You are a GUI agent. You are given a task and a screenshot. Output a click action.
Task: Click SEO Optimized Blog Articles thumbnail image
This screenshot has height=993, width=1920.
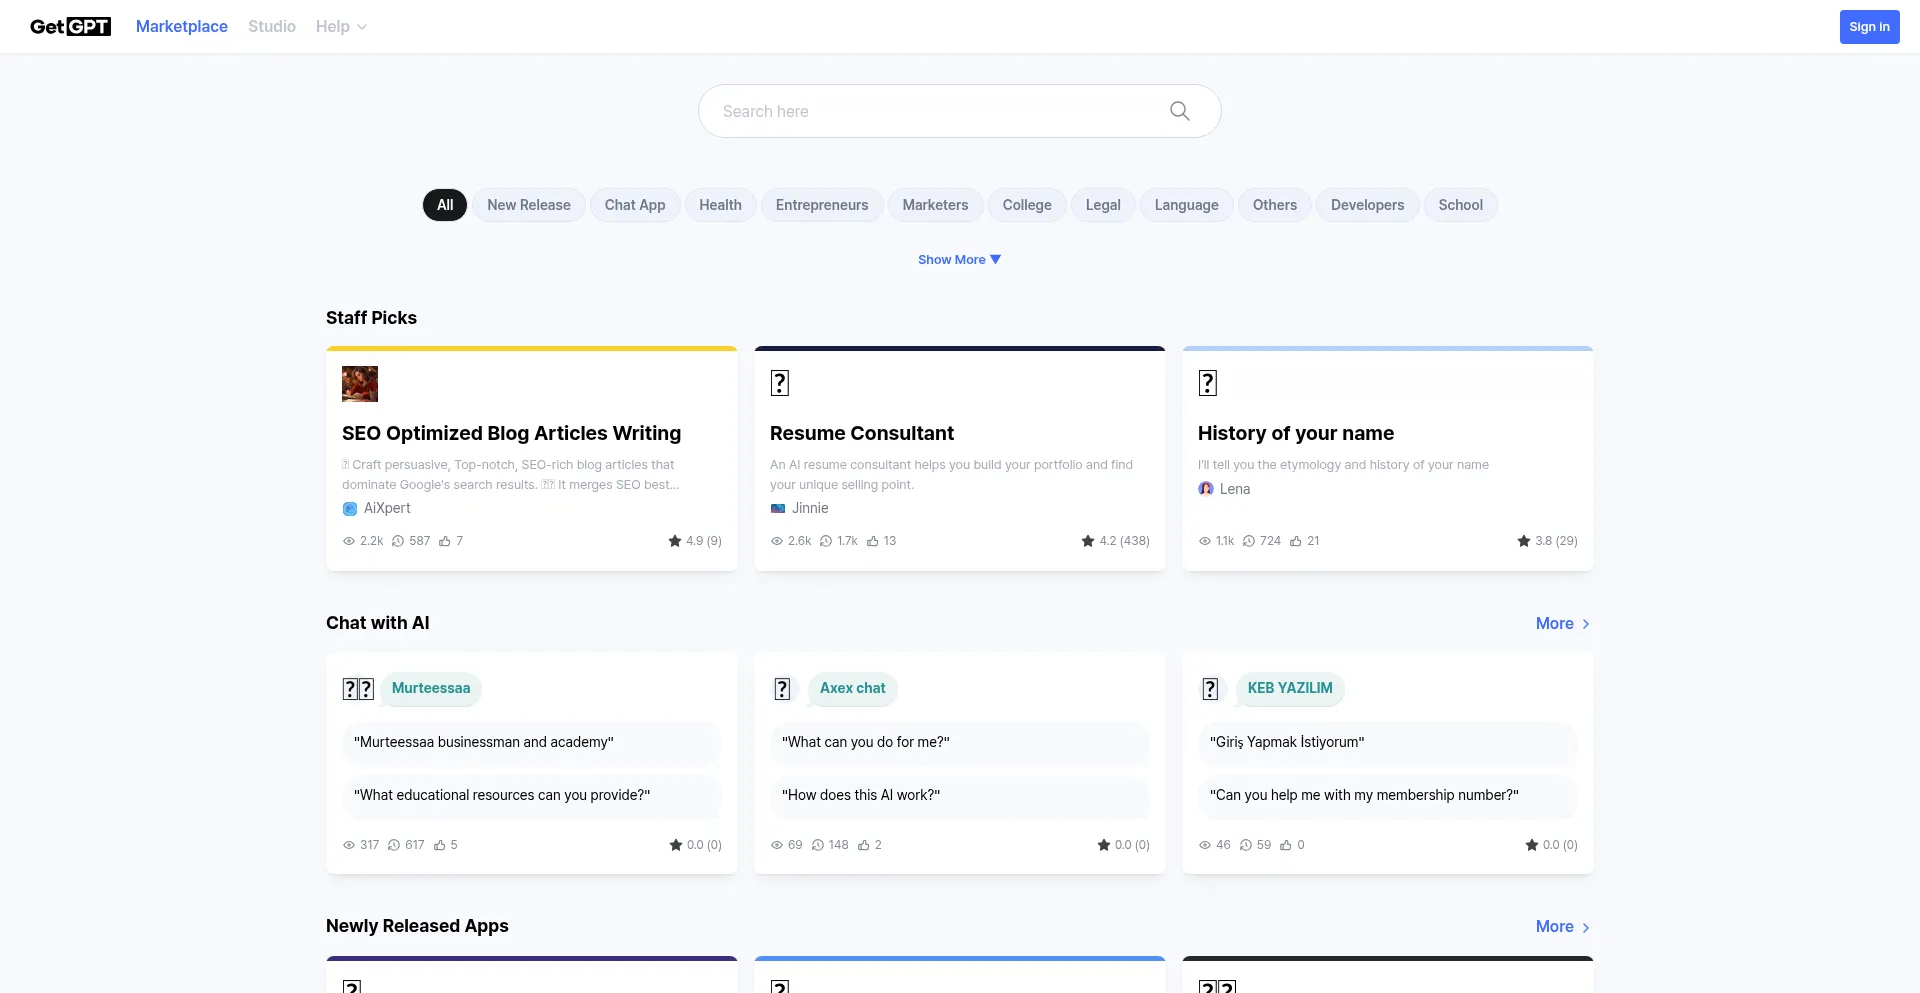pos(360,384)
